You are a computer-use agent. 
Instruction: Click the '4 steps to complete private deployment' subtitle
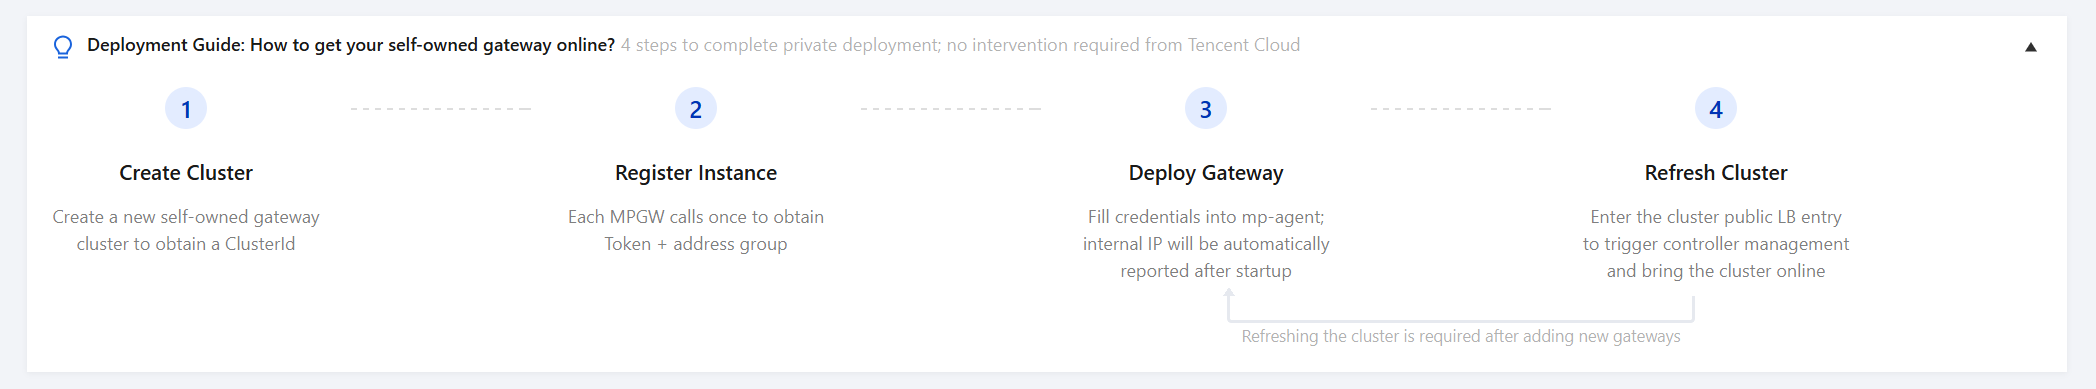(960, 45)
